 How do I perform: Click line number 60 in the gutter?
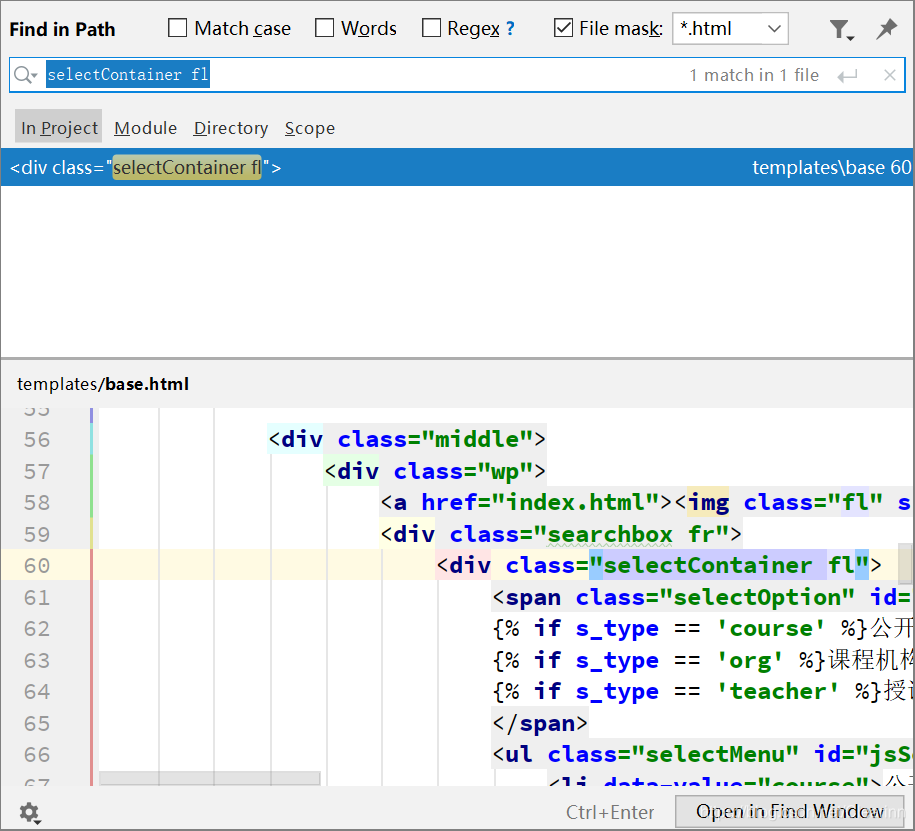37,565
